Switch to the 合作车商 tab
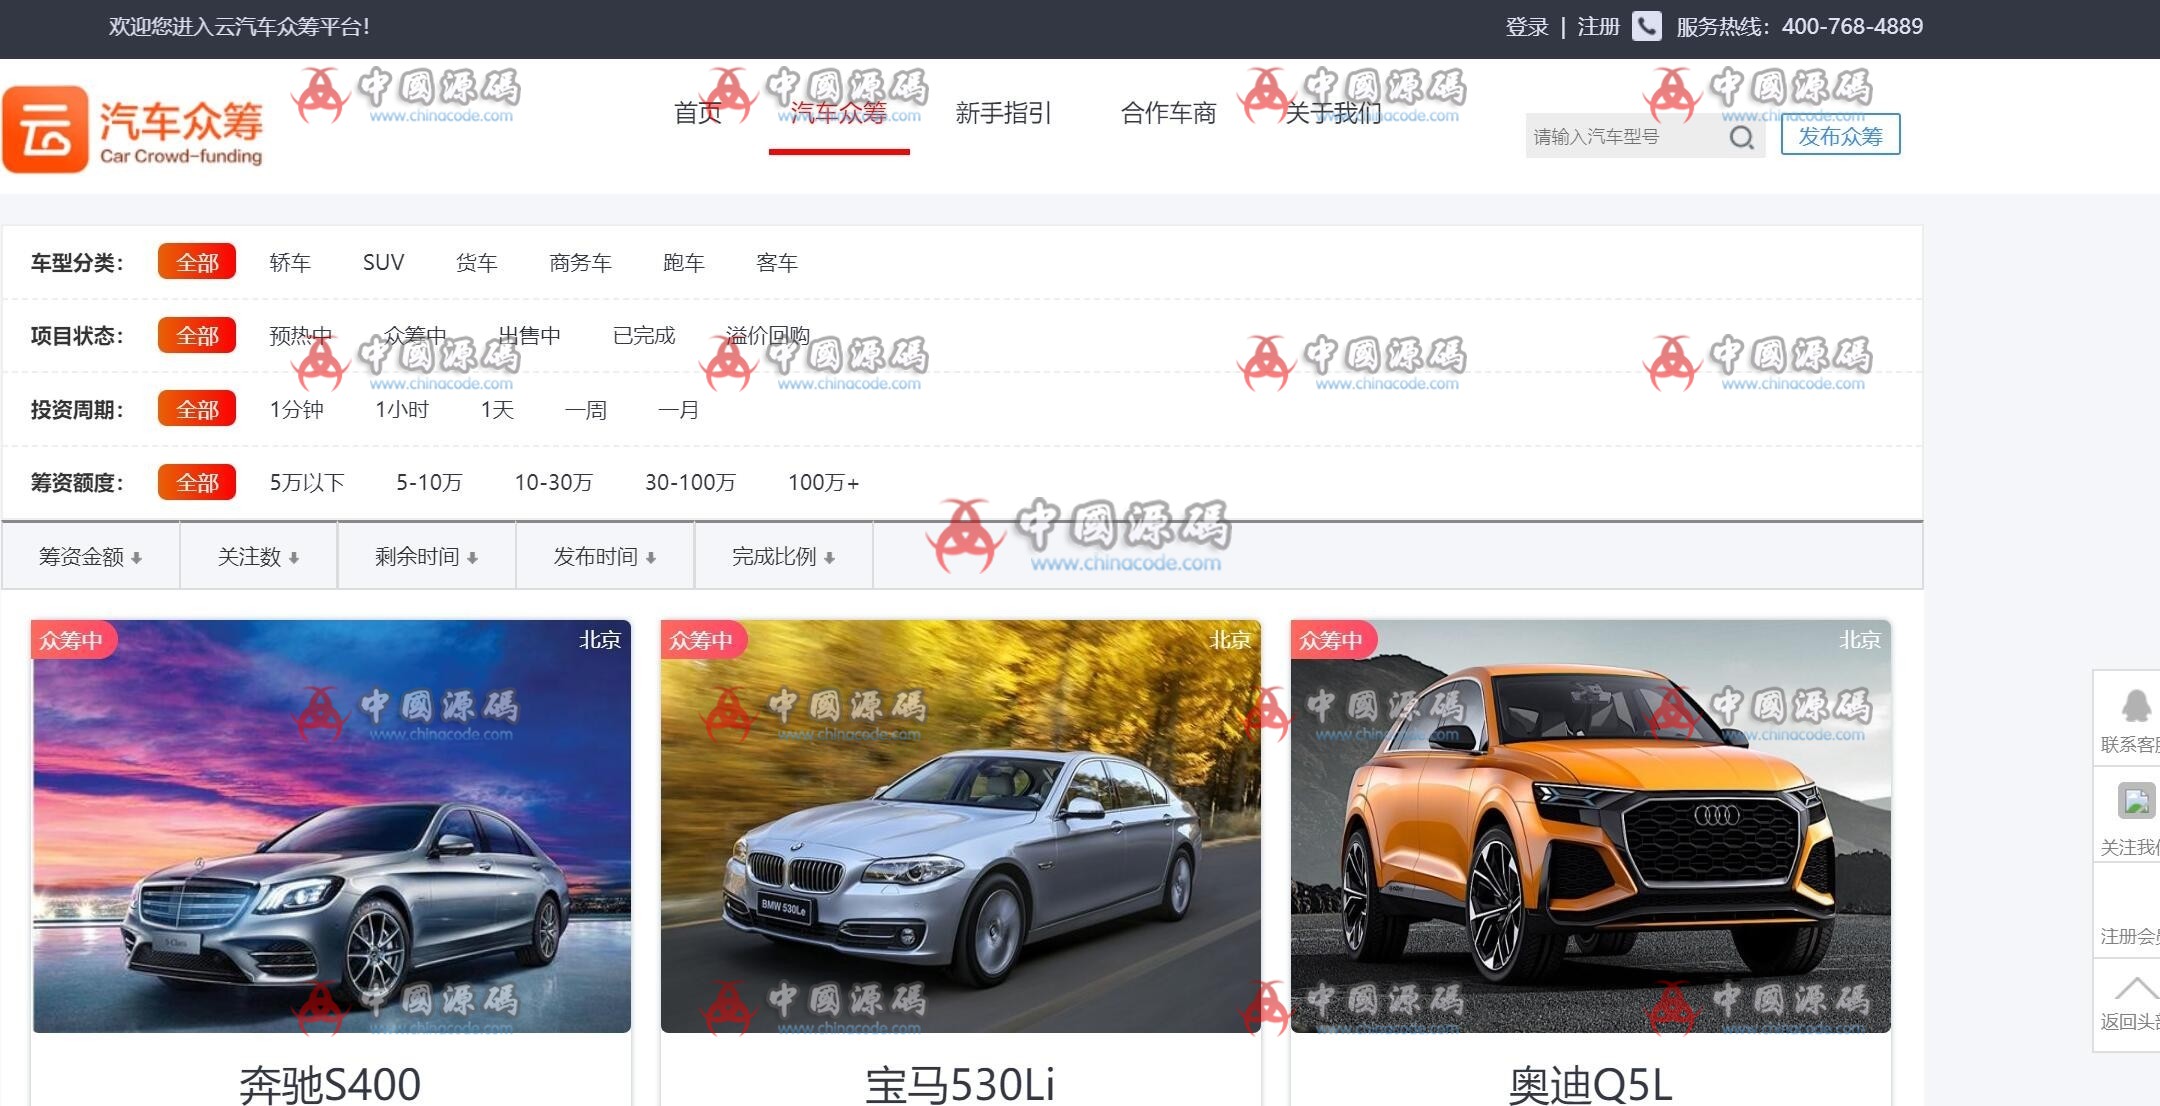This screenshot has width=2160, height=1106. [x=1167, y=114]
